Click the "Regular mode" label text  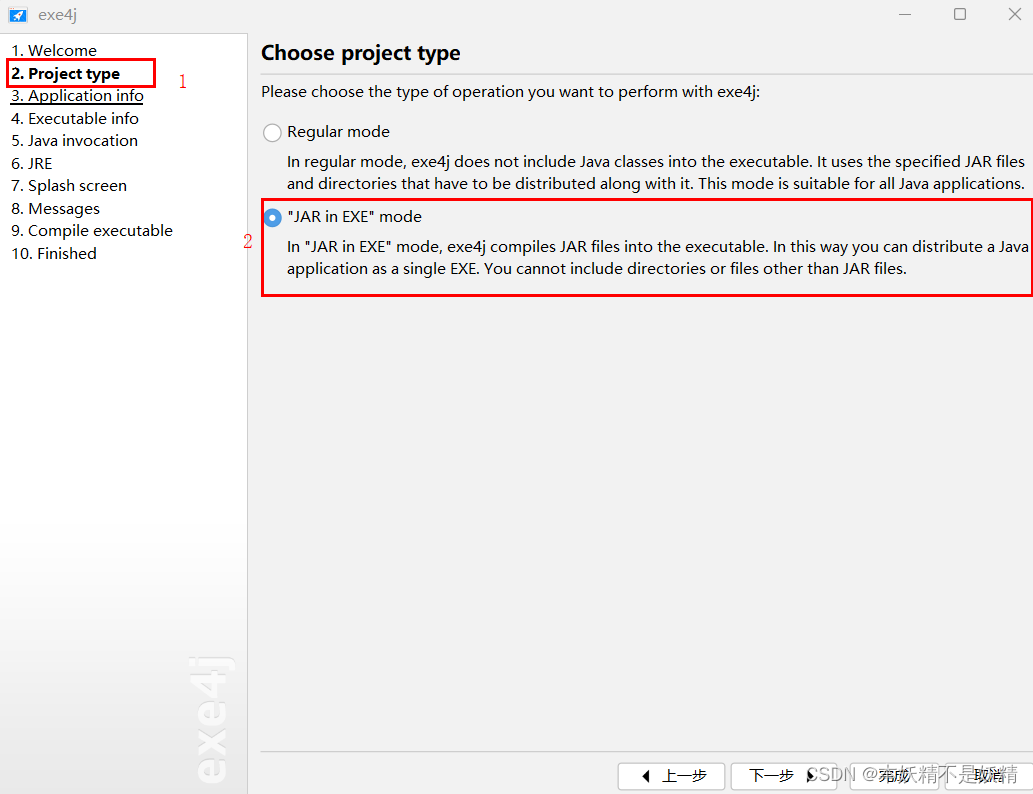pyautogui.click(x=339, y=132)
